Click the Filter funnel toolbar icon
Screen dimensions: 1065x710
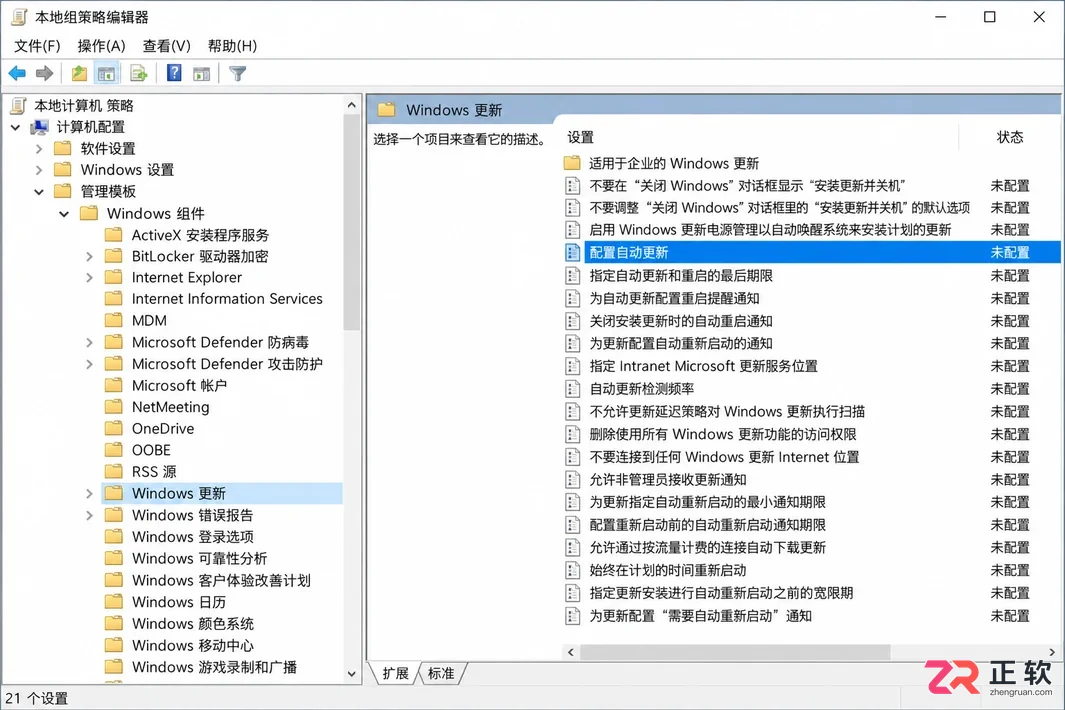(x=237, y=73)
